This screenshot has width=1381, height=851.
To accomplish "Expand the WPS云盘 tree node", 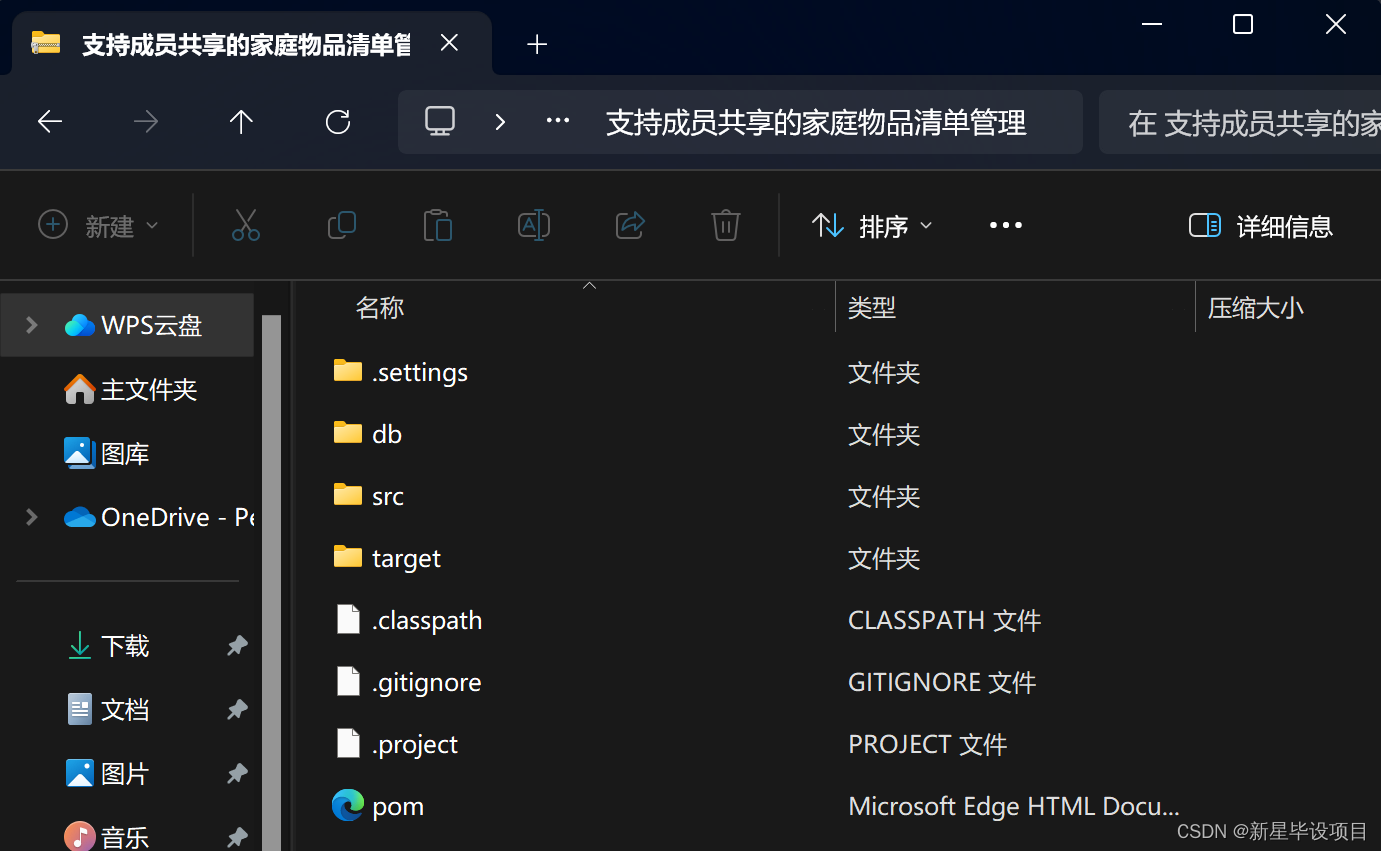I will click(32, 325).
